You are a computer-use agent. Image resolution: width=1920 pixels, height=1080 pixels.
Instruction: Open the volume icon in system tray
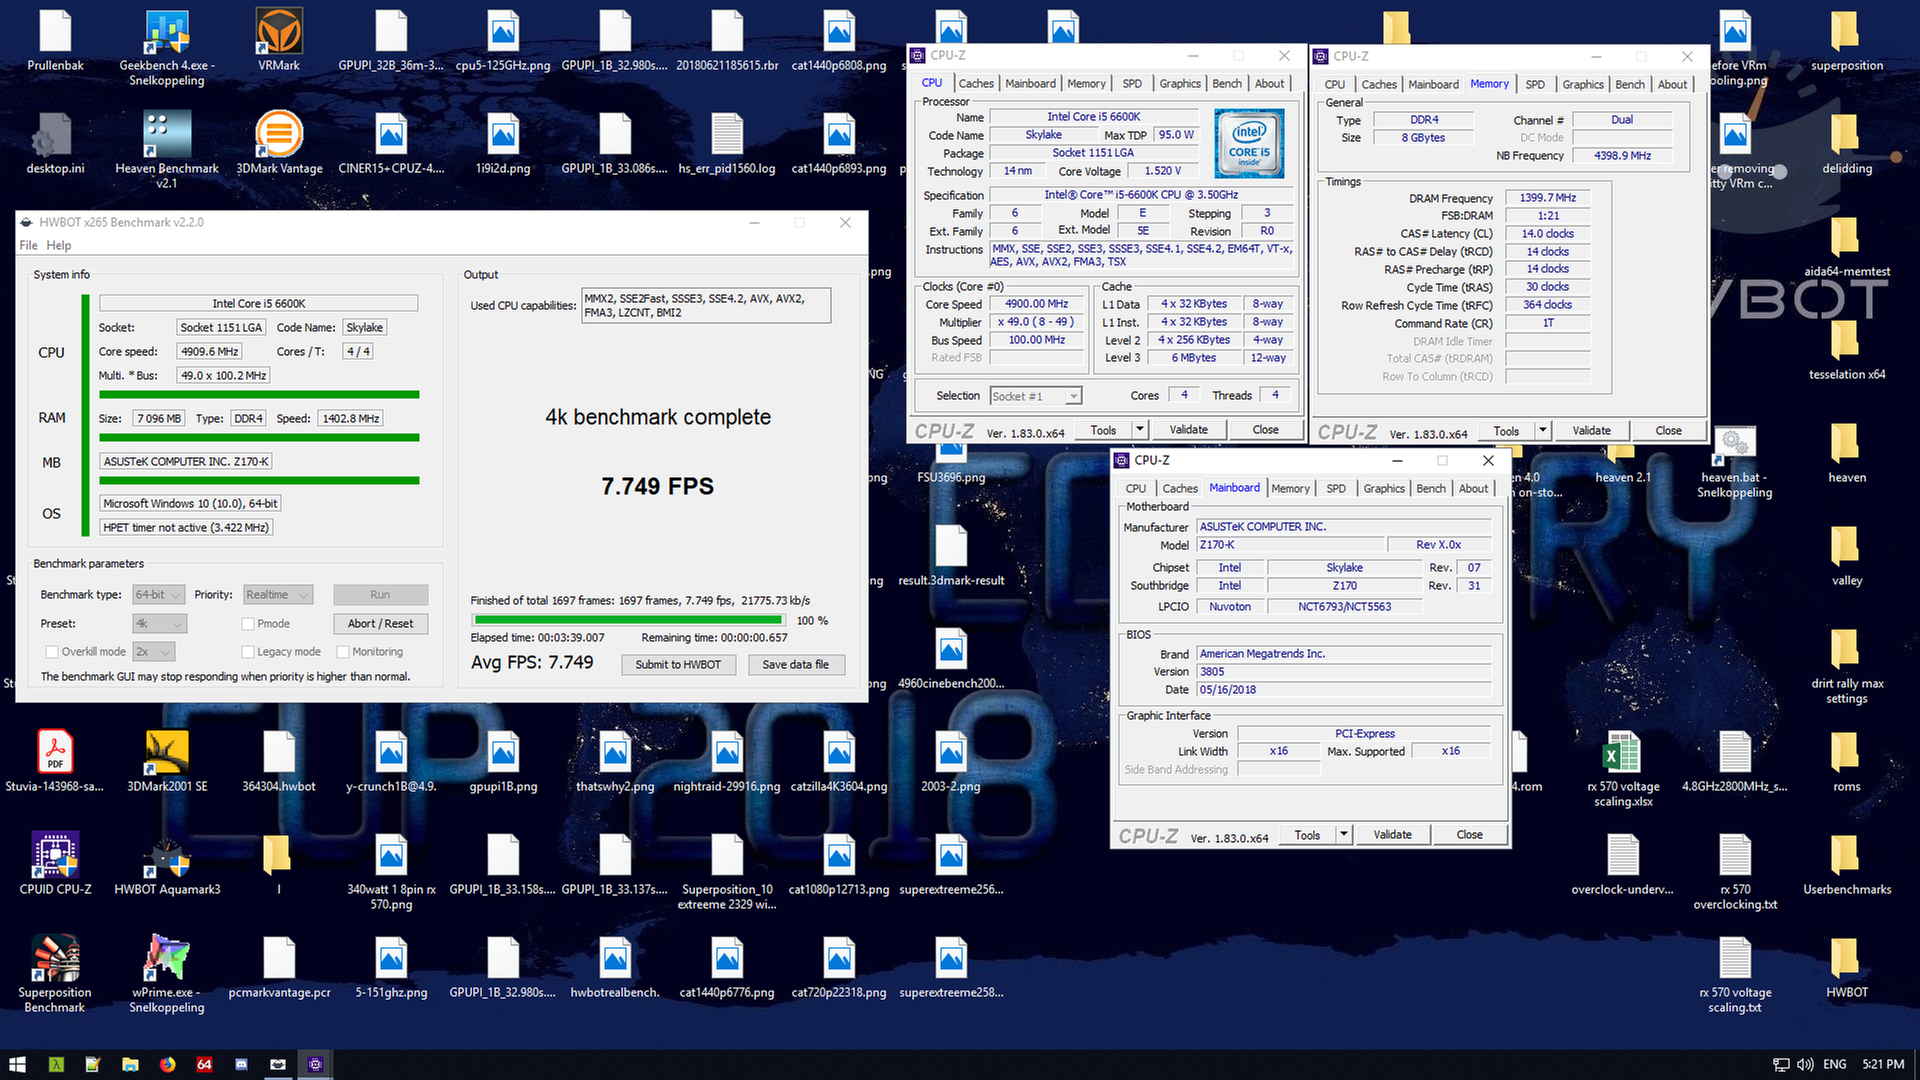coord(1805,1064)
